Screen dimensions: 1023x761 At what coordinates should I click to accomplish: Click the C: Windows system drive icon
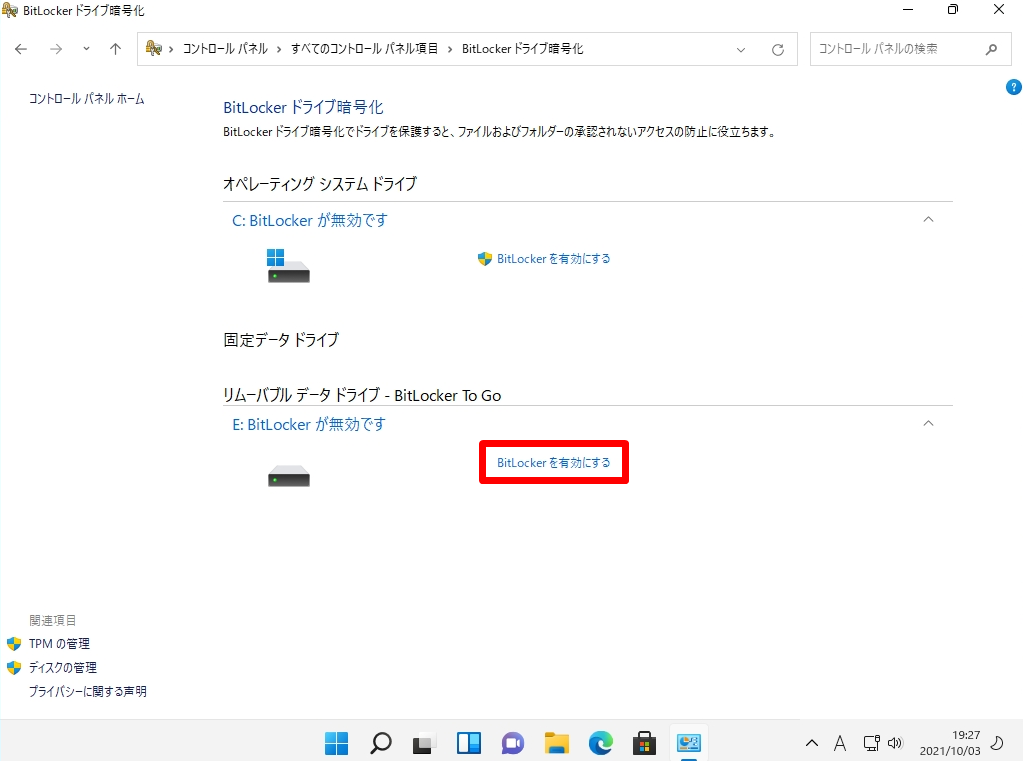pyautogui.click(x=288, y=266)
